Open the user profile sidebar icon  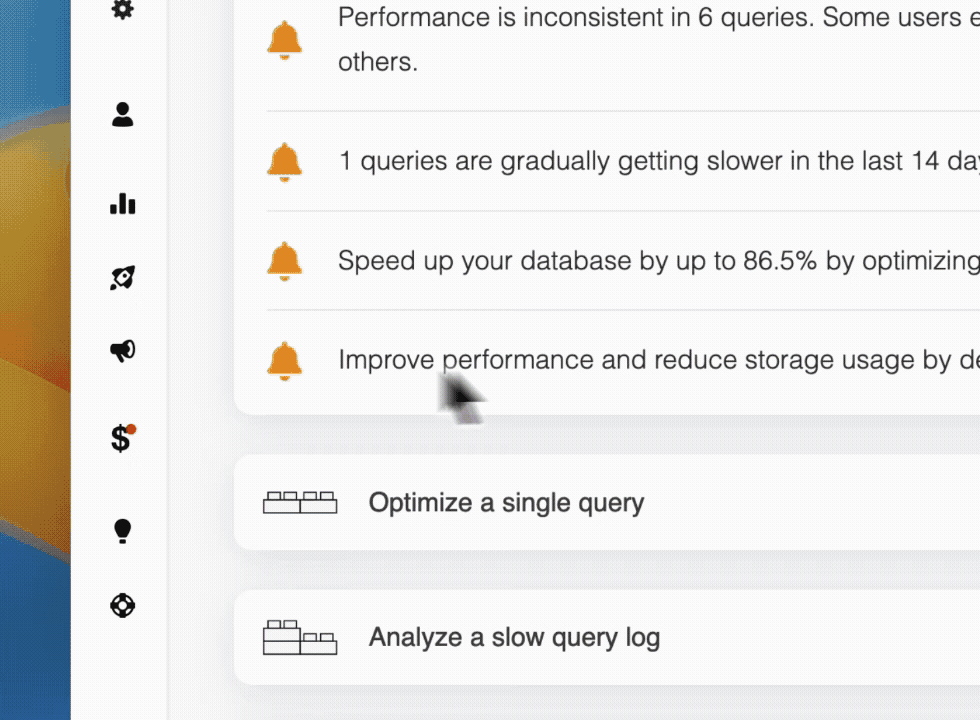click(122, 114)
